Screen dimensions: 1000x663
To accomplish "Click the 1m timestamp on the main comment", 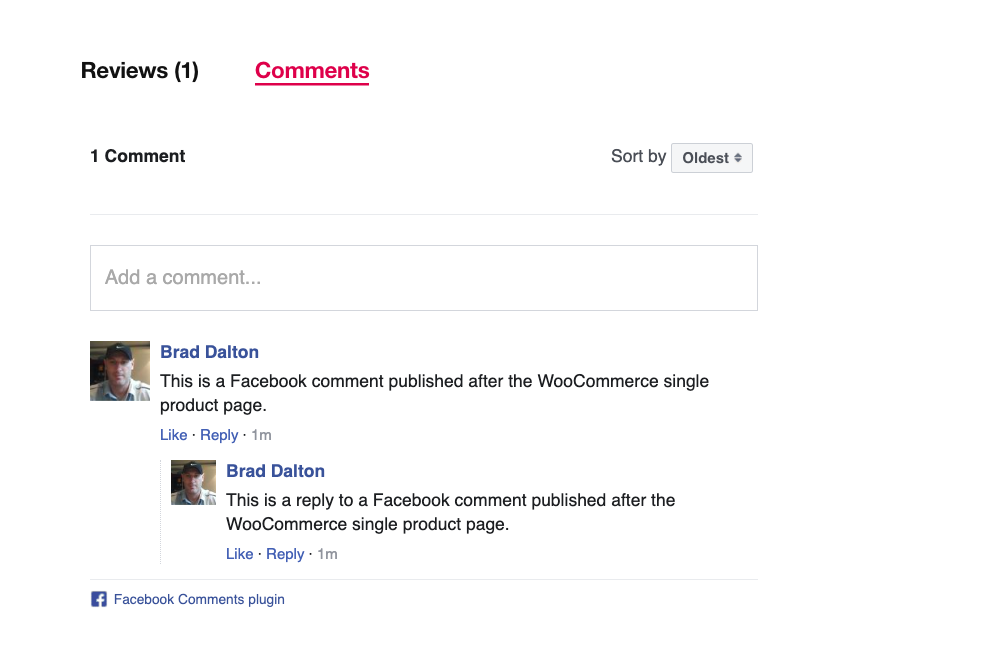I will (x=262, y=434).
